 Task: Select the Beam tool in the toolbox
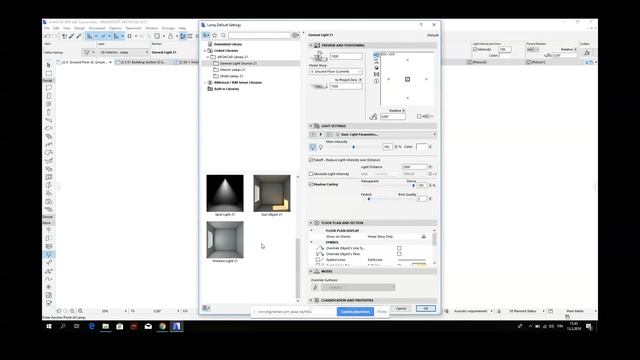(49, 120)
